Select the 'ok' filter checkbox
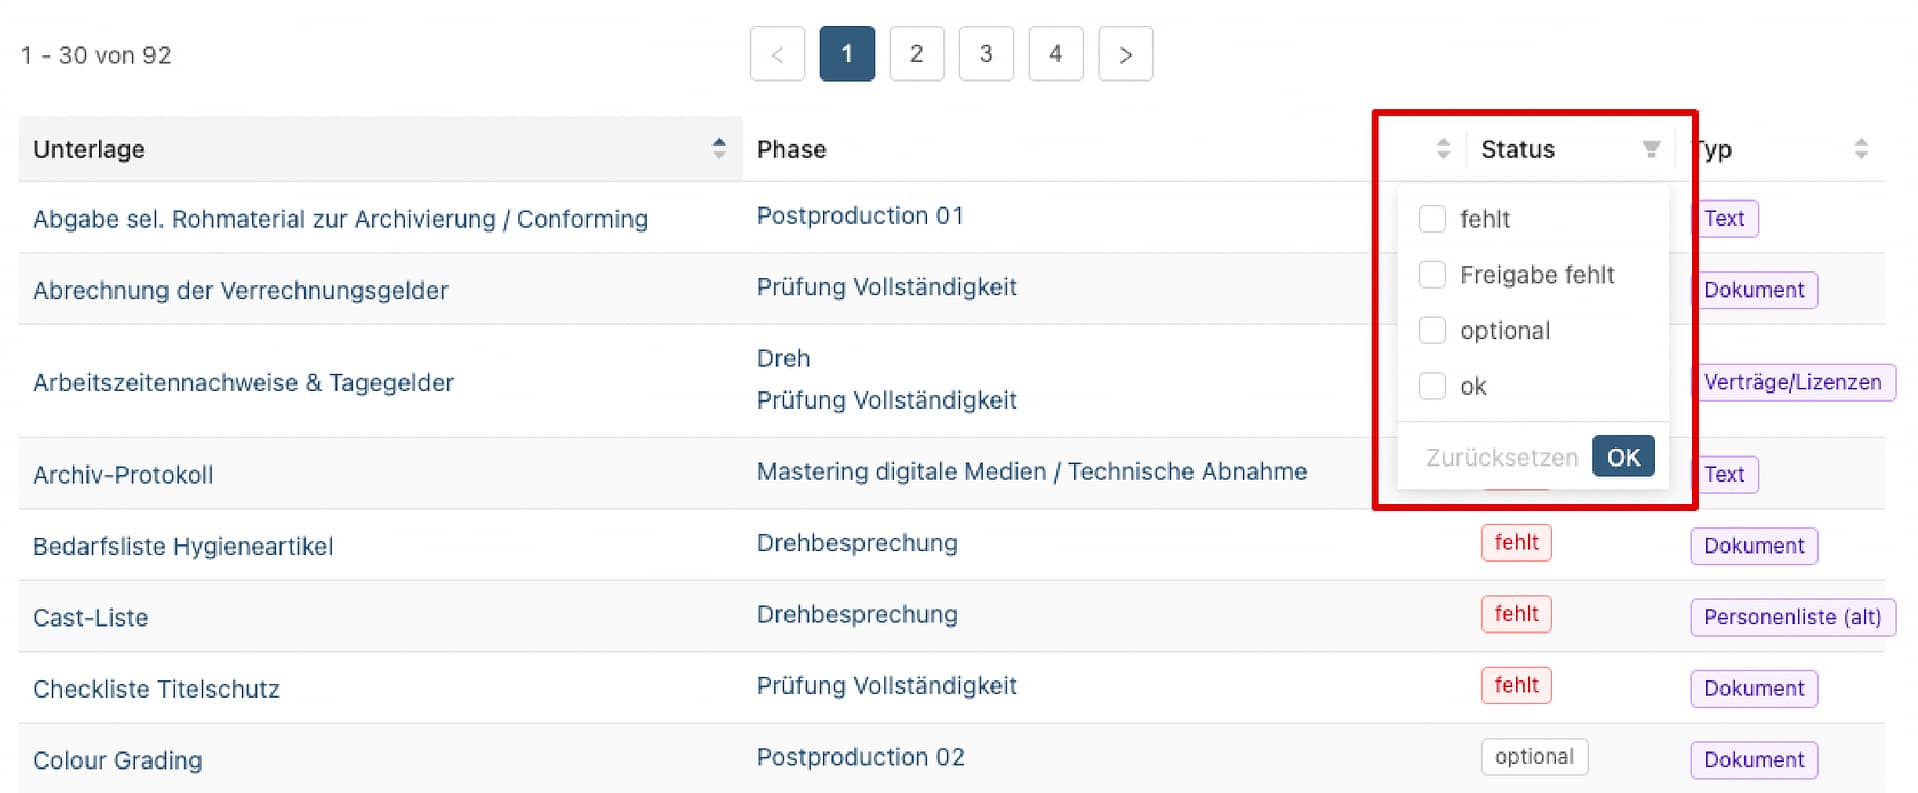 click(x=1432, y=387)
